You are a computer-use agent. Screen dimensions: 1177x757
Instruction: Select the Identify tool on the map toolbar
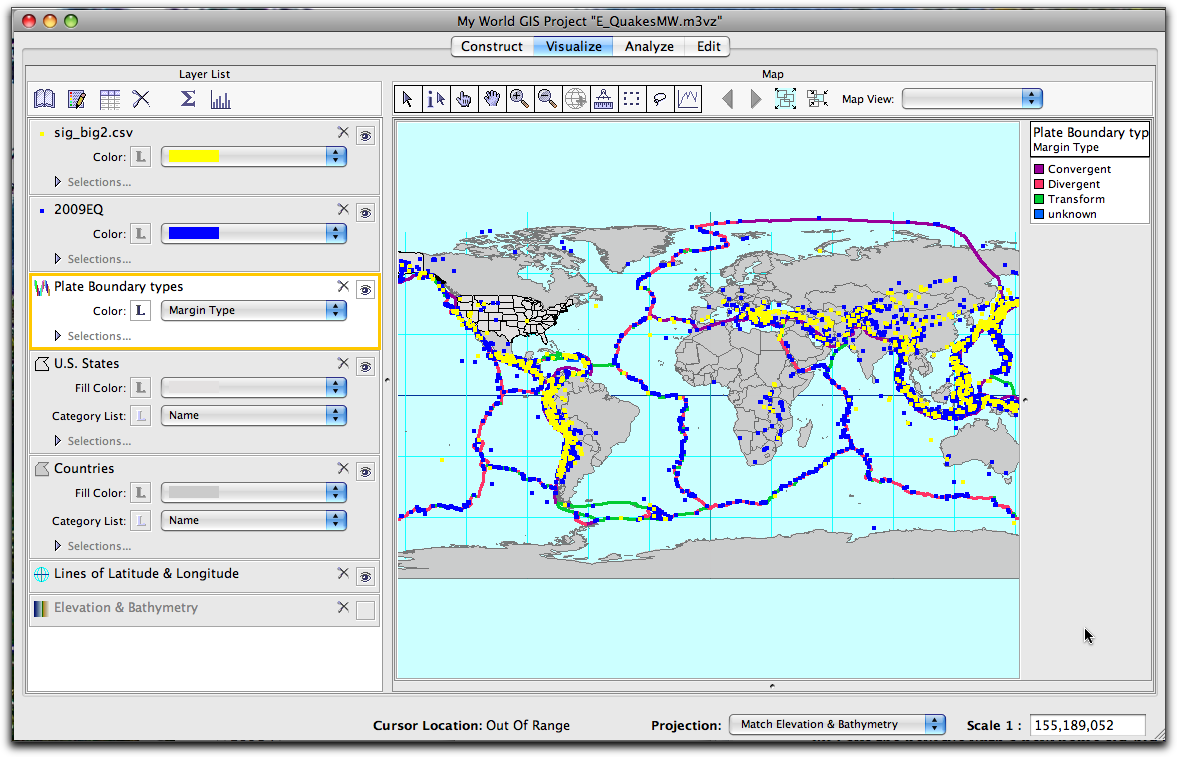436,98
